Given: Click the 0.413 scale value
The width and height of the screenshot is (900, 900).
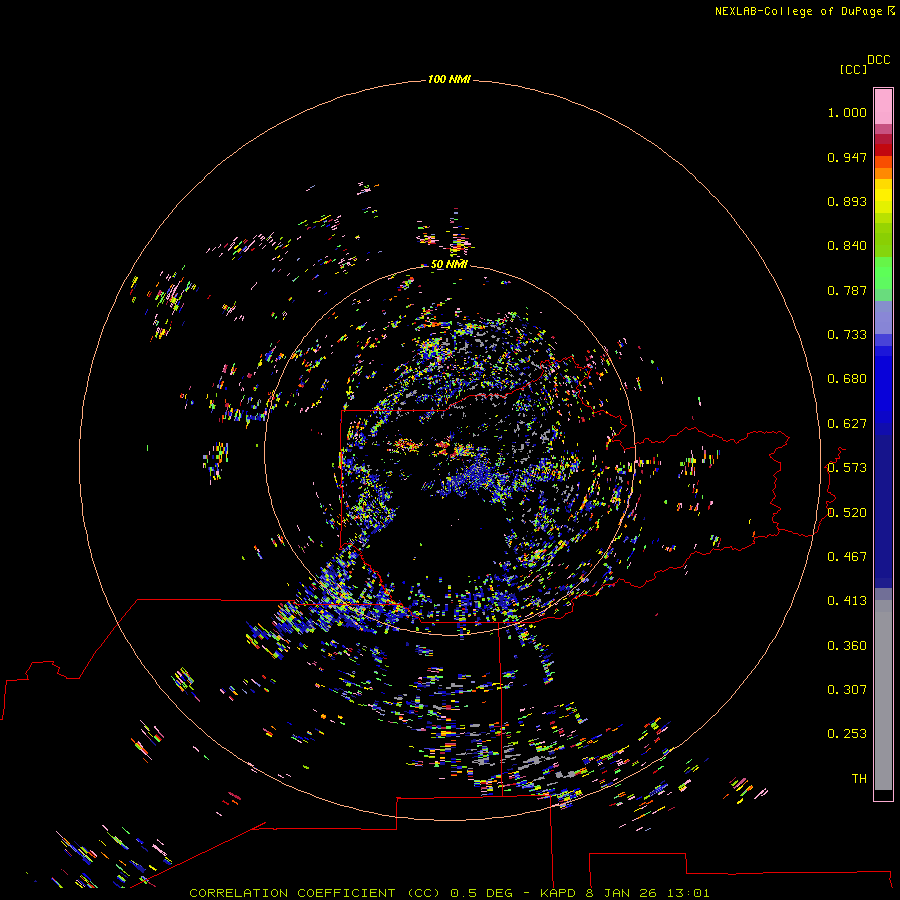Looking at the screenshot, I should click(x=847, y=601).
